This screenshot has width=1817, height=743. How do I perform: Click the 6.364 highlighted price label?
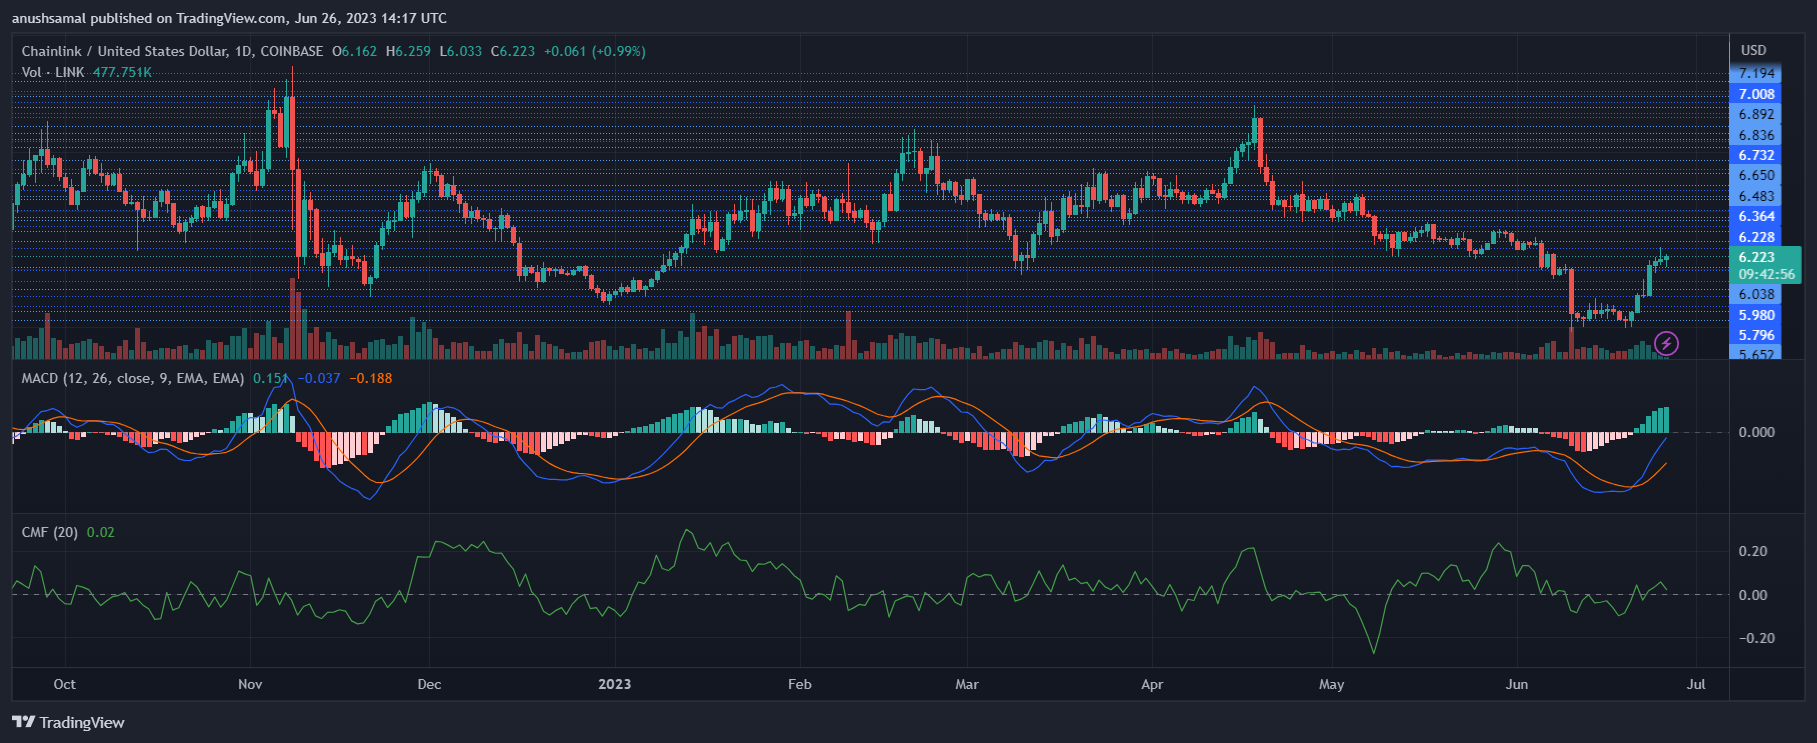(x=1756, y=216)
